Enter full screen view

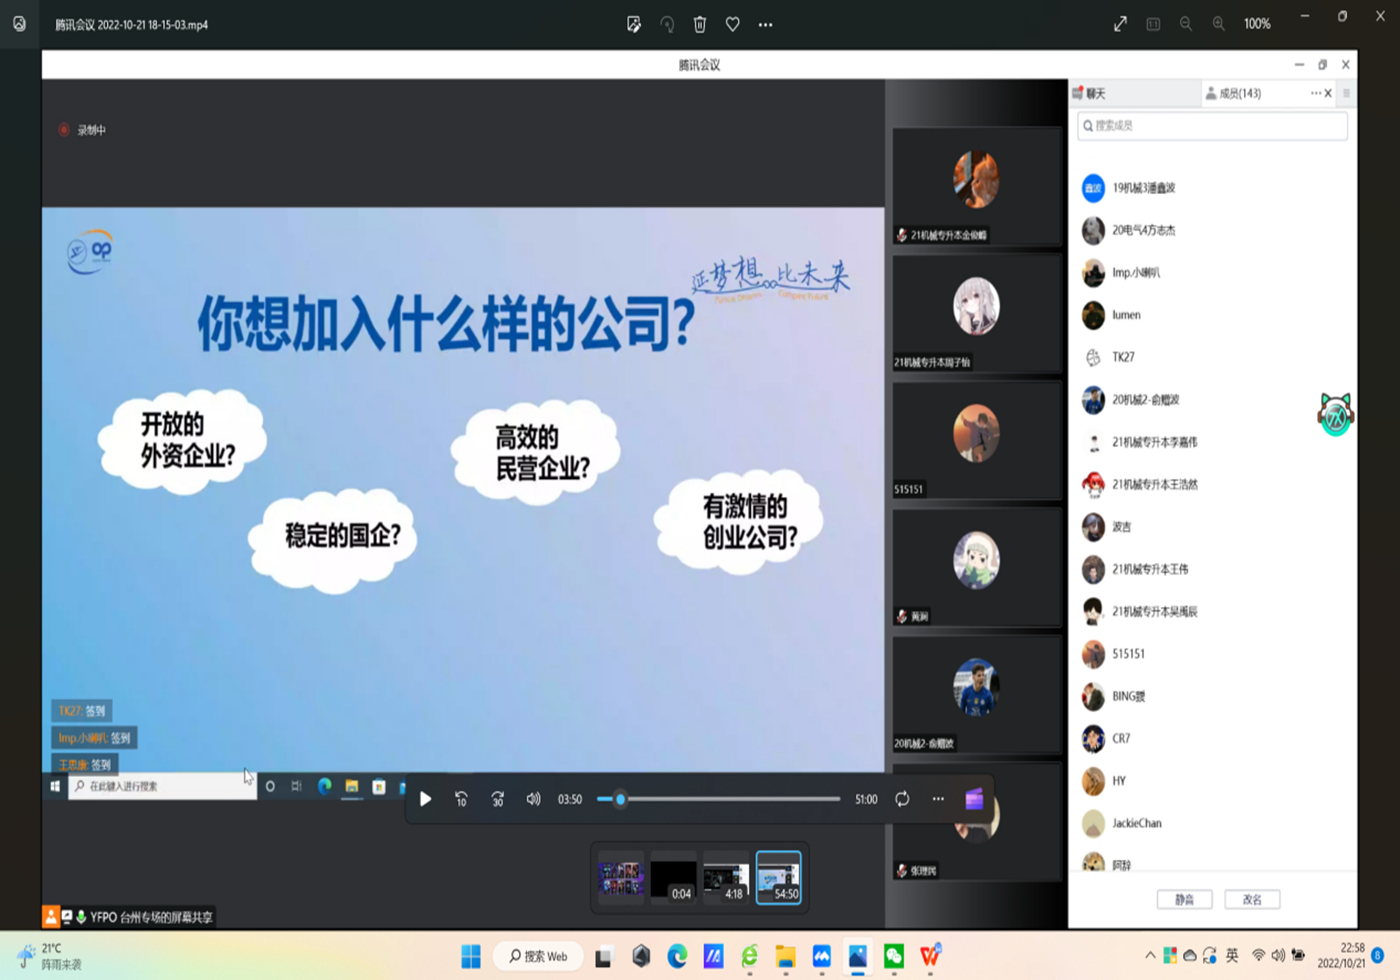1120,24
